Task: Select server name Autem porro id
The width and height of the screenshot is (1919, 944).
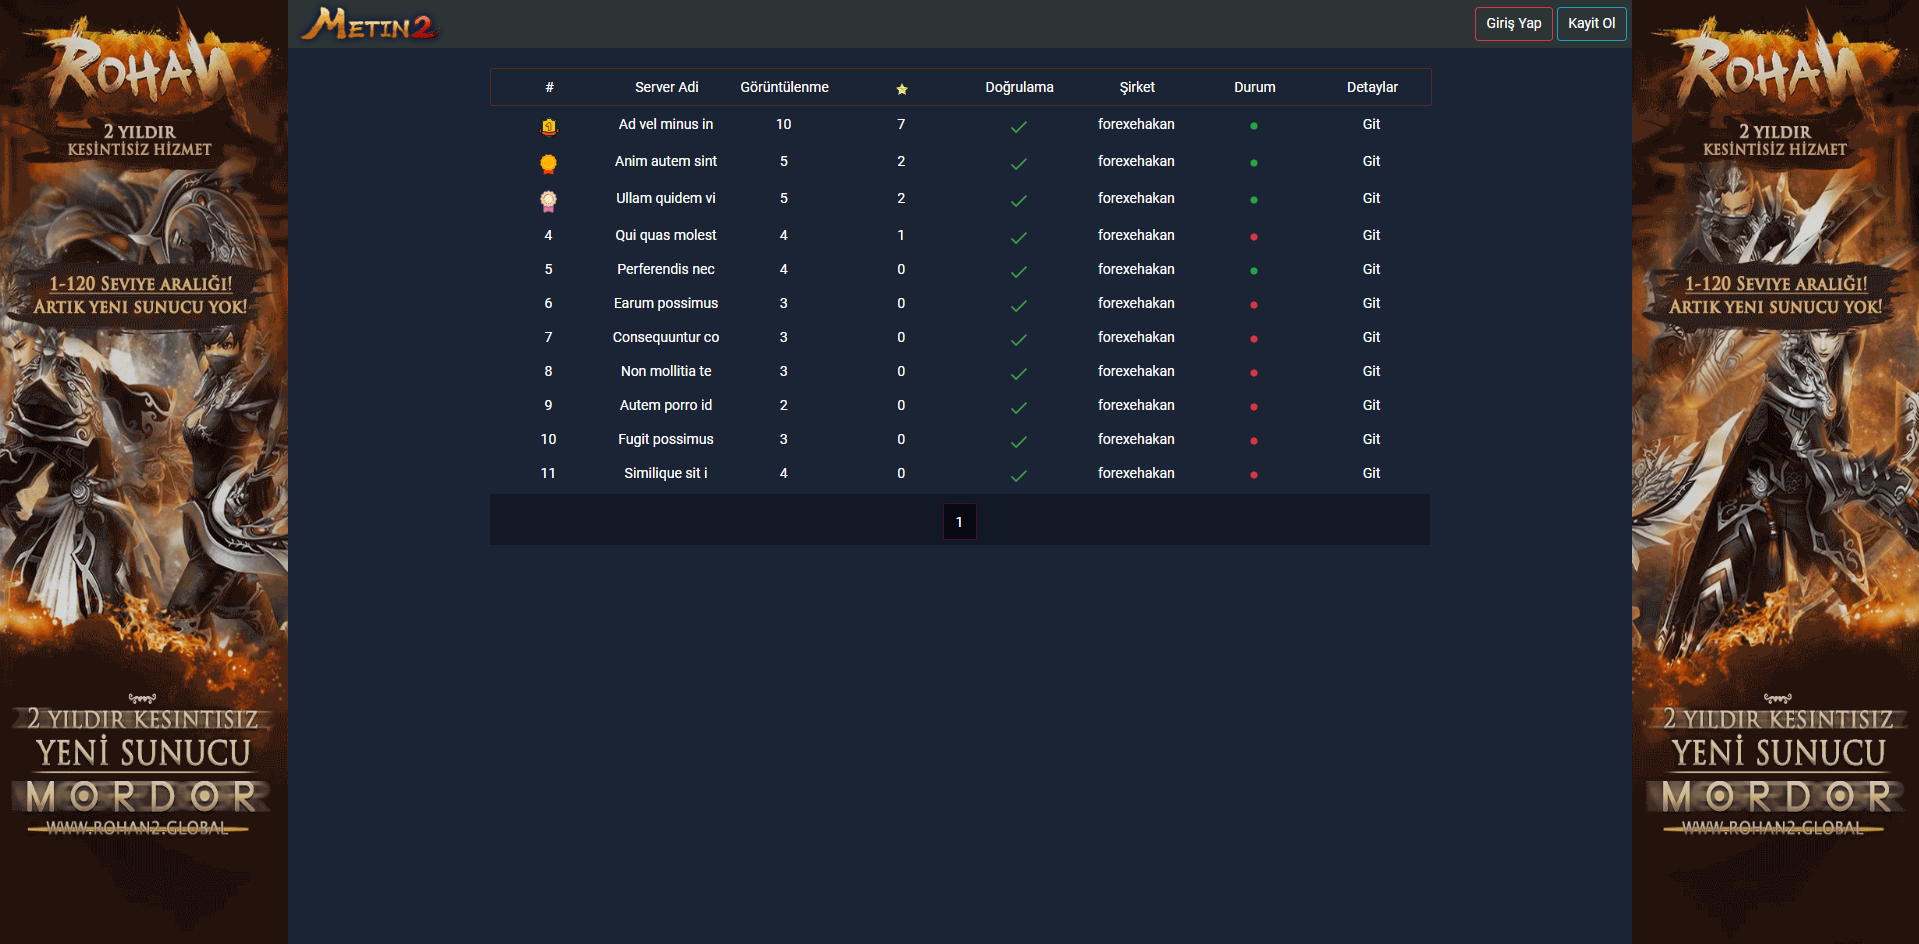Action: tap(666, 405)
